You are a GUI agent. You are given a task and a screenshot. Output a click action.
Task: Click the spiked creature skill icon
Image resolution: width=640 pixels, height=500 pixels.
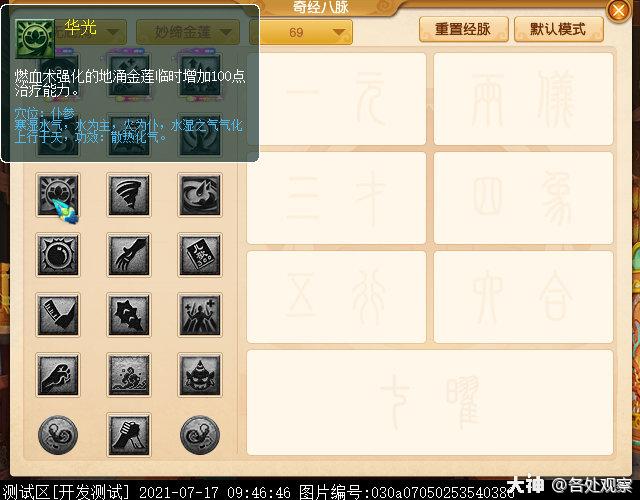pos(129,315)
